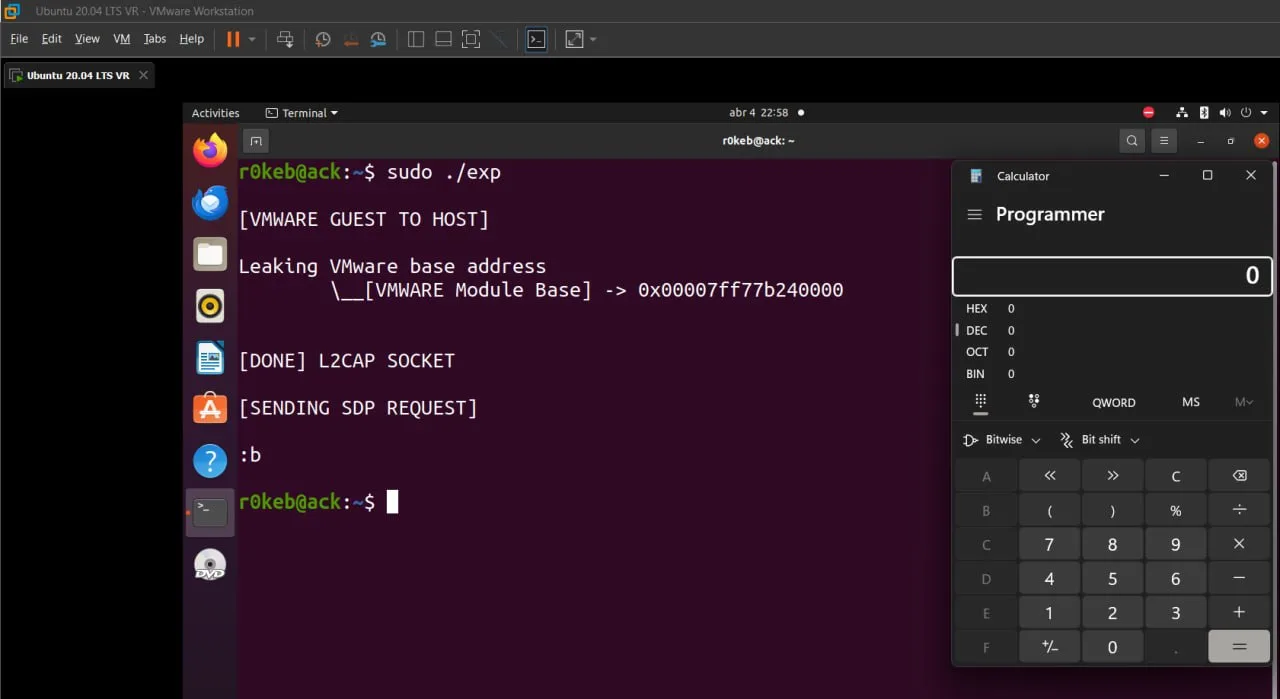Click the terminal search magnifier icon
This screenshot has width=1280, height=699.
pyautogui.click(x=1132, y=141)
